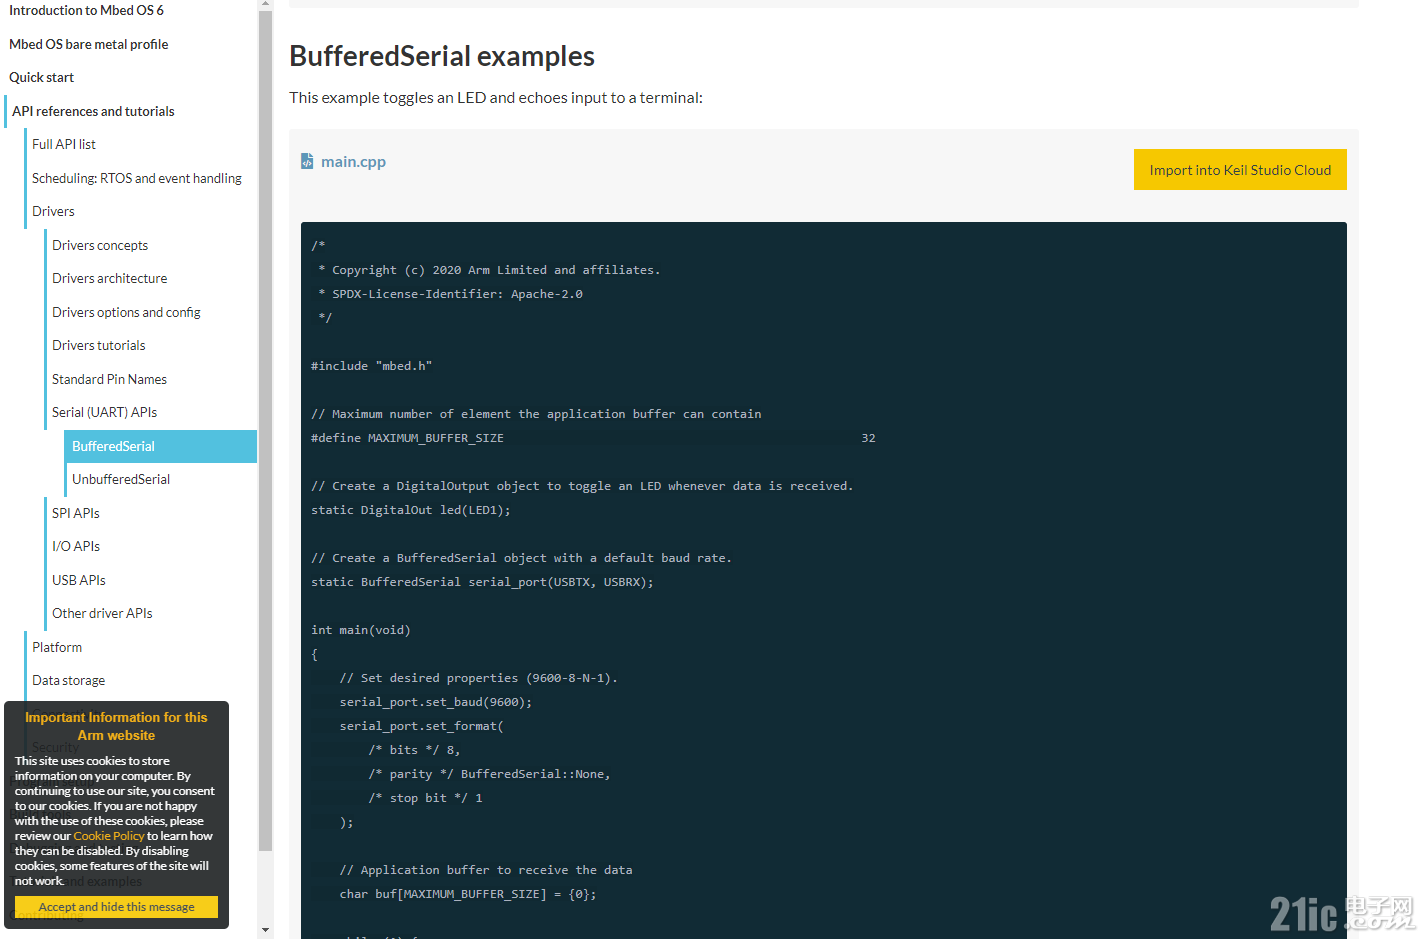Click the 'serial_port.set_format(' code line
Screen dimensions: 1424x939
point(421,726)
